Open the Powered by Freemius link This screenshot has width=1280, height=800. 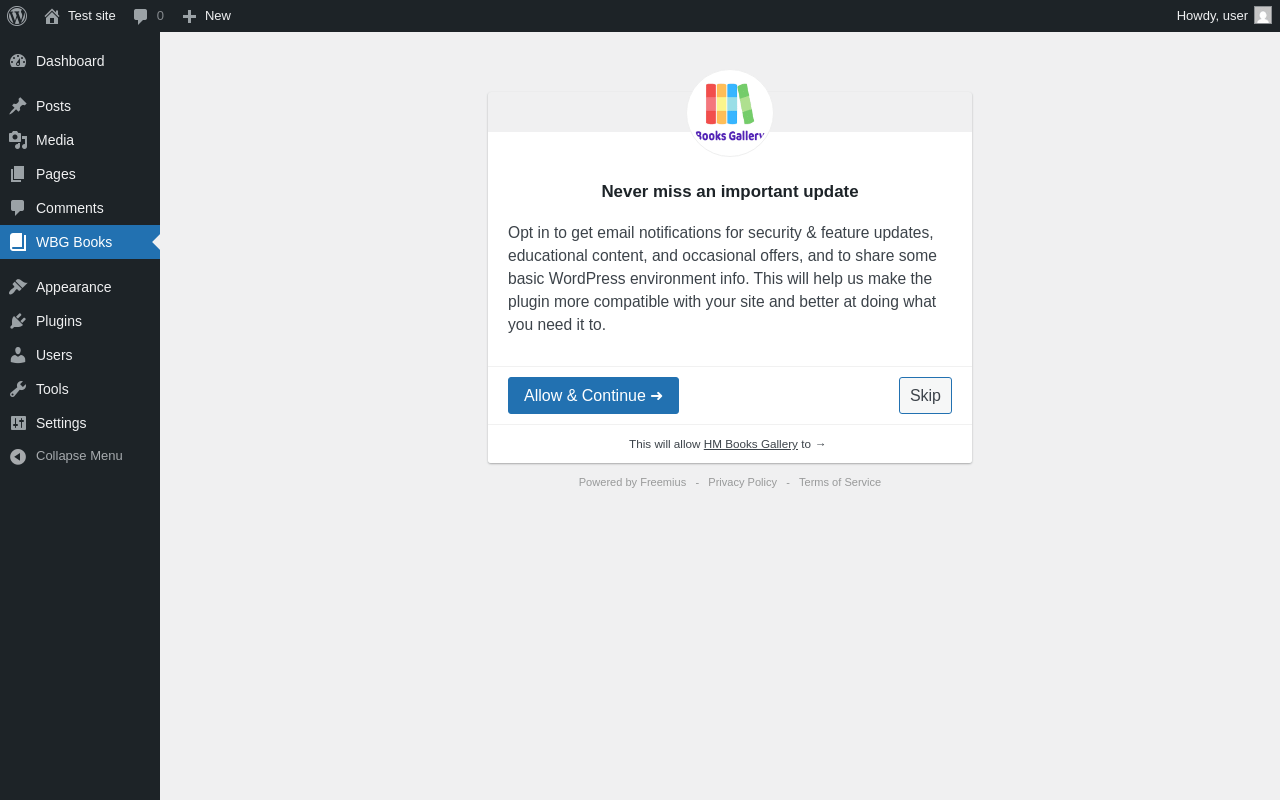click(x=632, y=482)
